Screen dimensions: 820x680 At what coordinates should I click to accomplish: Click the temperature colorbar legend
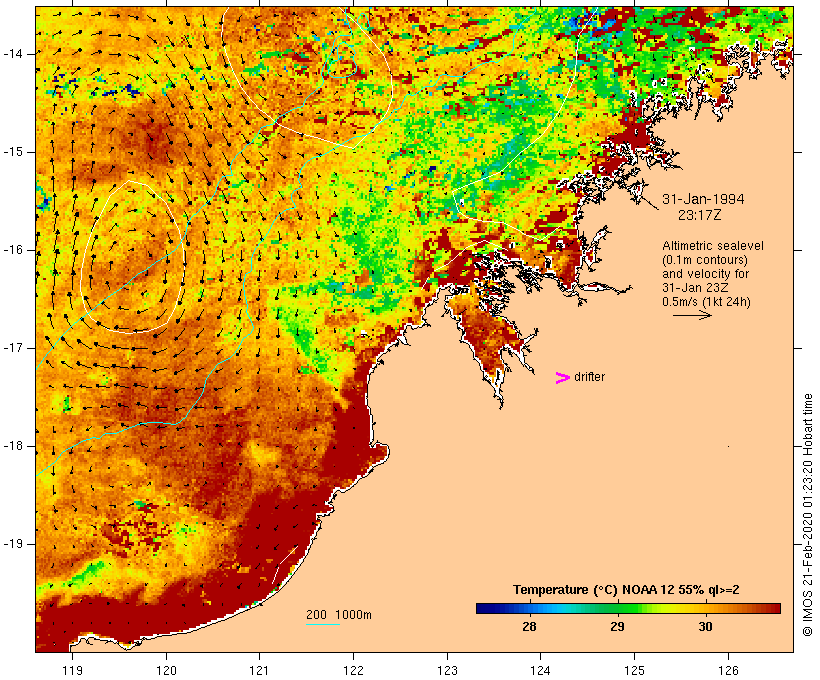click(x=628, y=608)
